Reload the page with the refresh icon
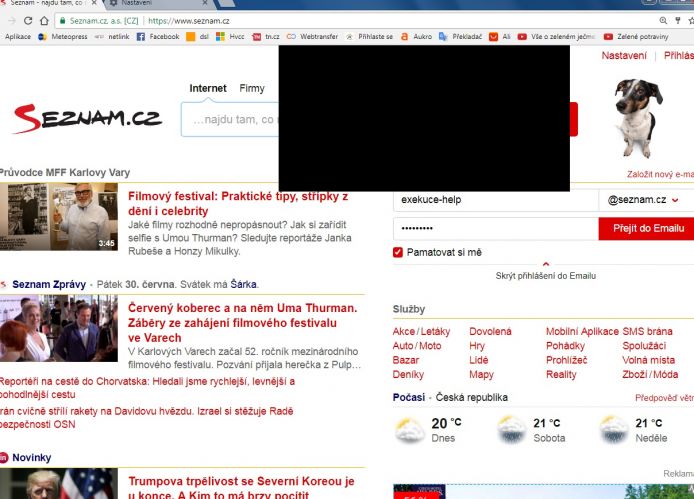The height and width of the screenshot is (499, 694). (x=28, y=21)
